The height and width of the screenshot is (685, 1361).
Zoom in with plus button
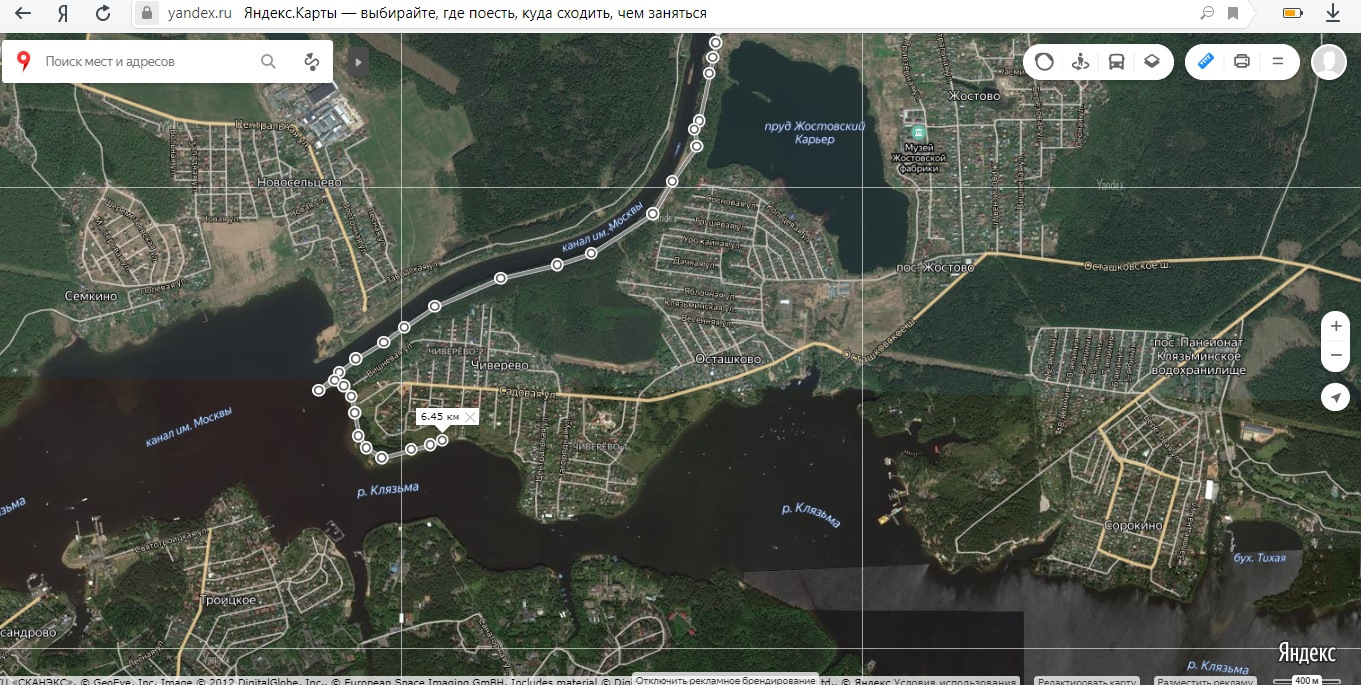pos(1335,327)
